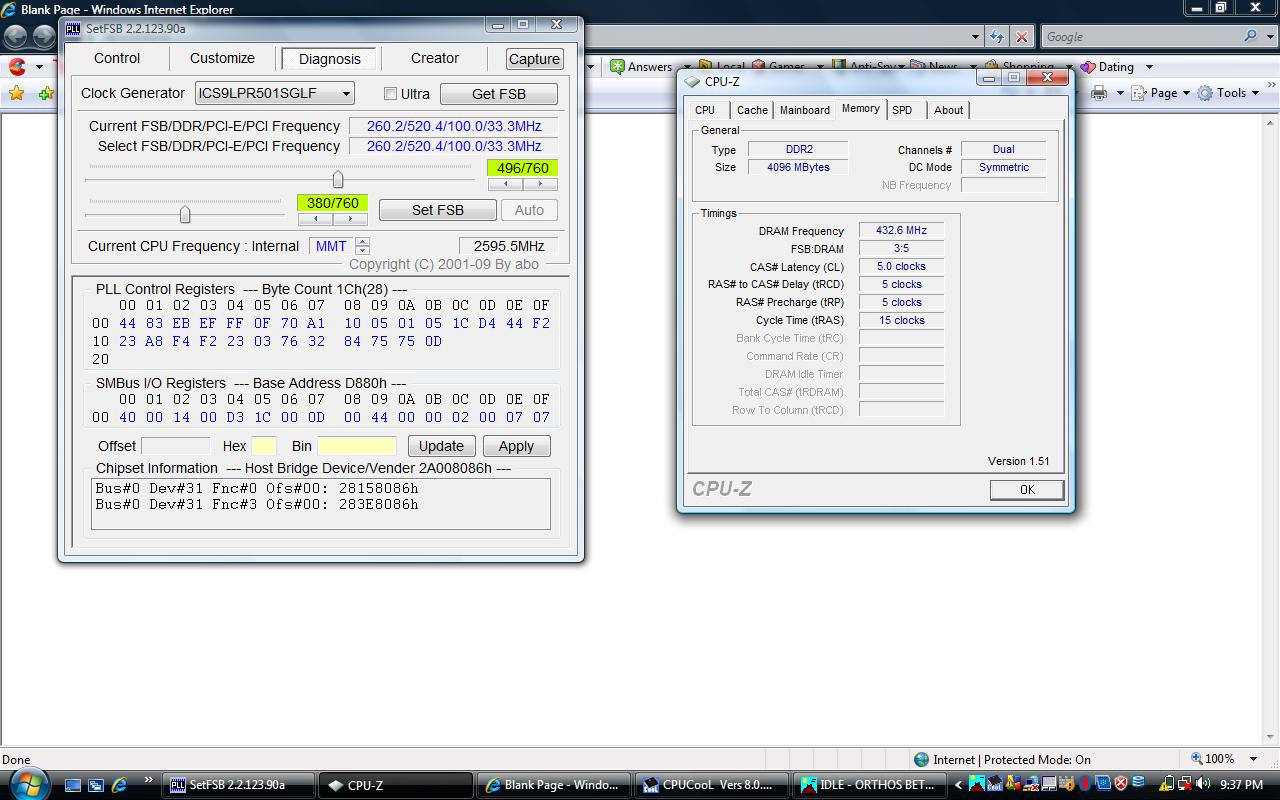Screen dimensions: 1280x800
Task: Expand the Dating toolbar dropdown arrow
Action: click(1149, 67)
